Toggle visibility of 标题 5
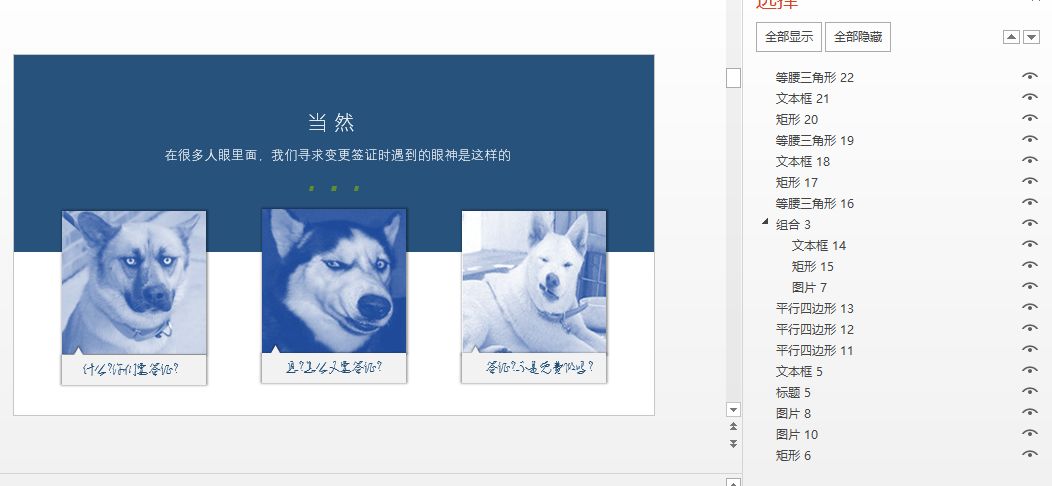Viewport: 1052px width, 486px height. point(1029,391)
